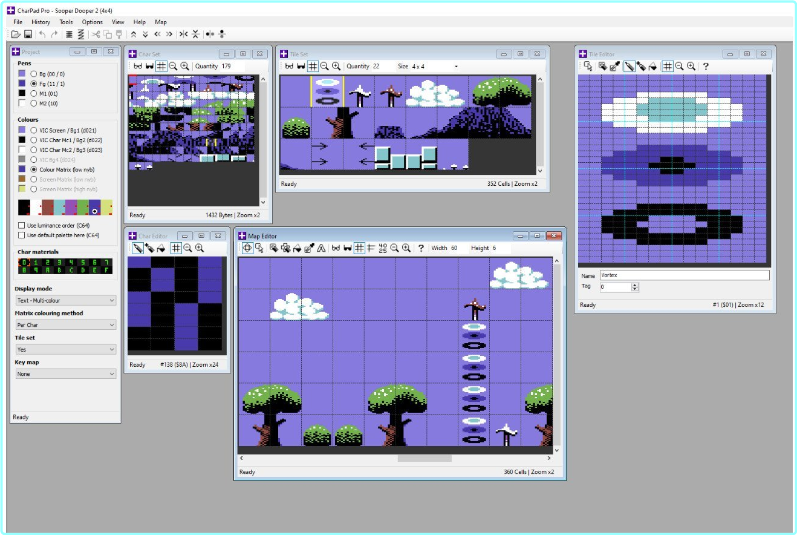Select M1 (01) pen
The image size is (797, 535).
[x=34, y=93]
